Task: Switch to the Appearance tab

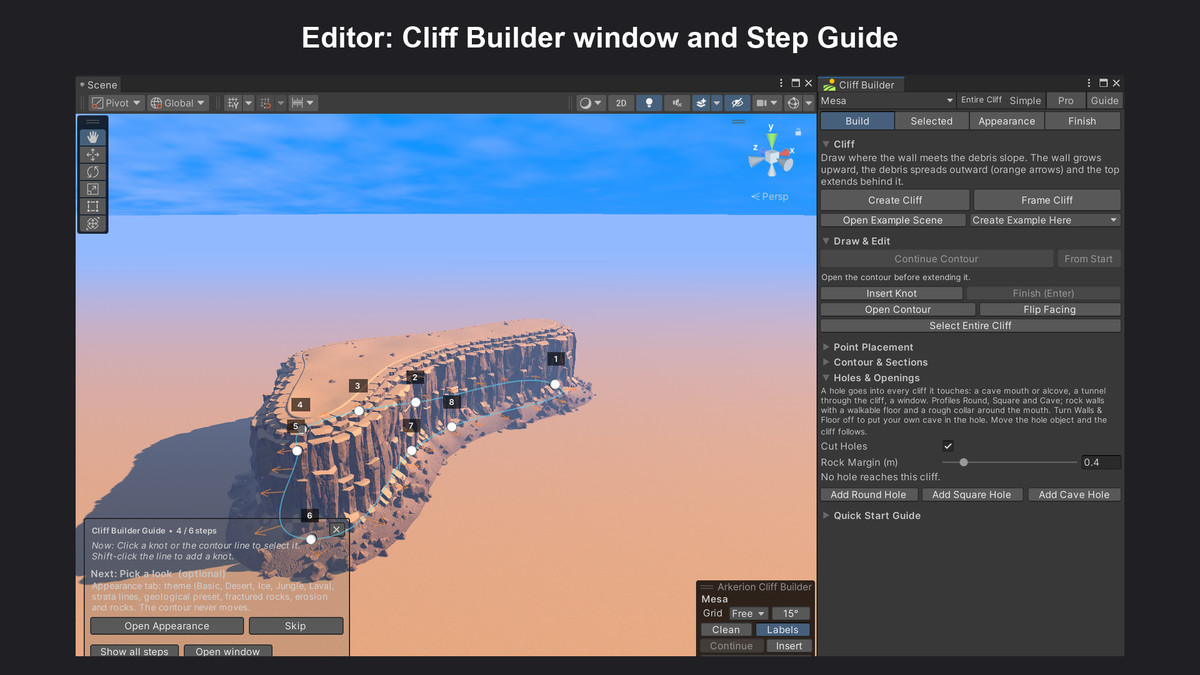Action: tap(1006, 121)
